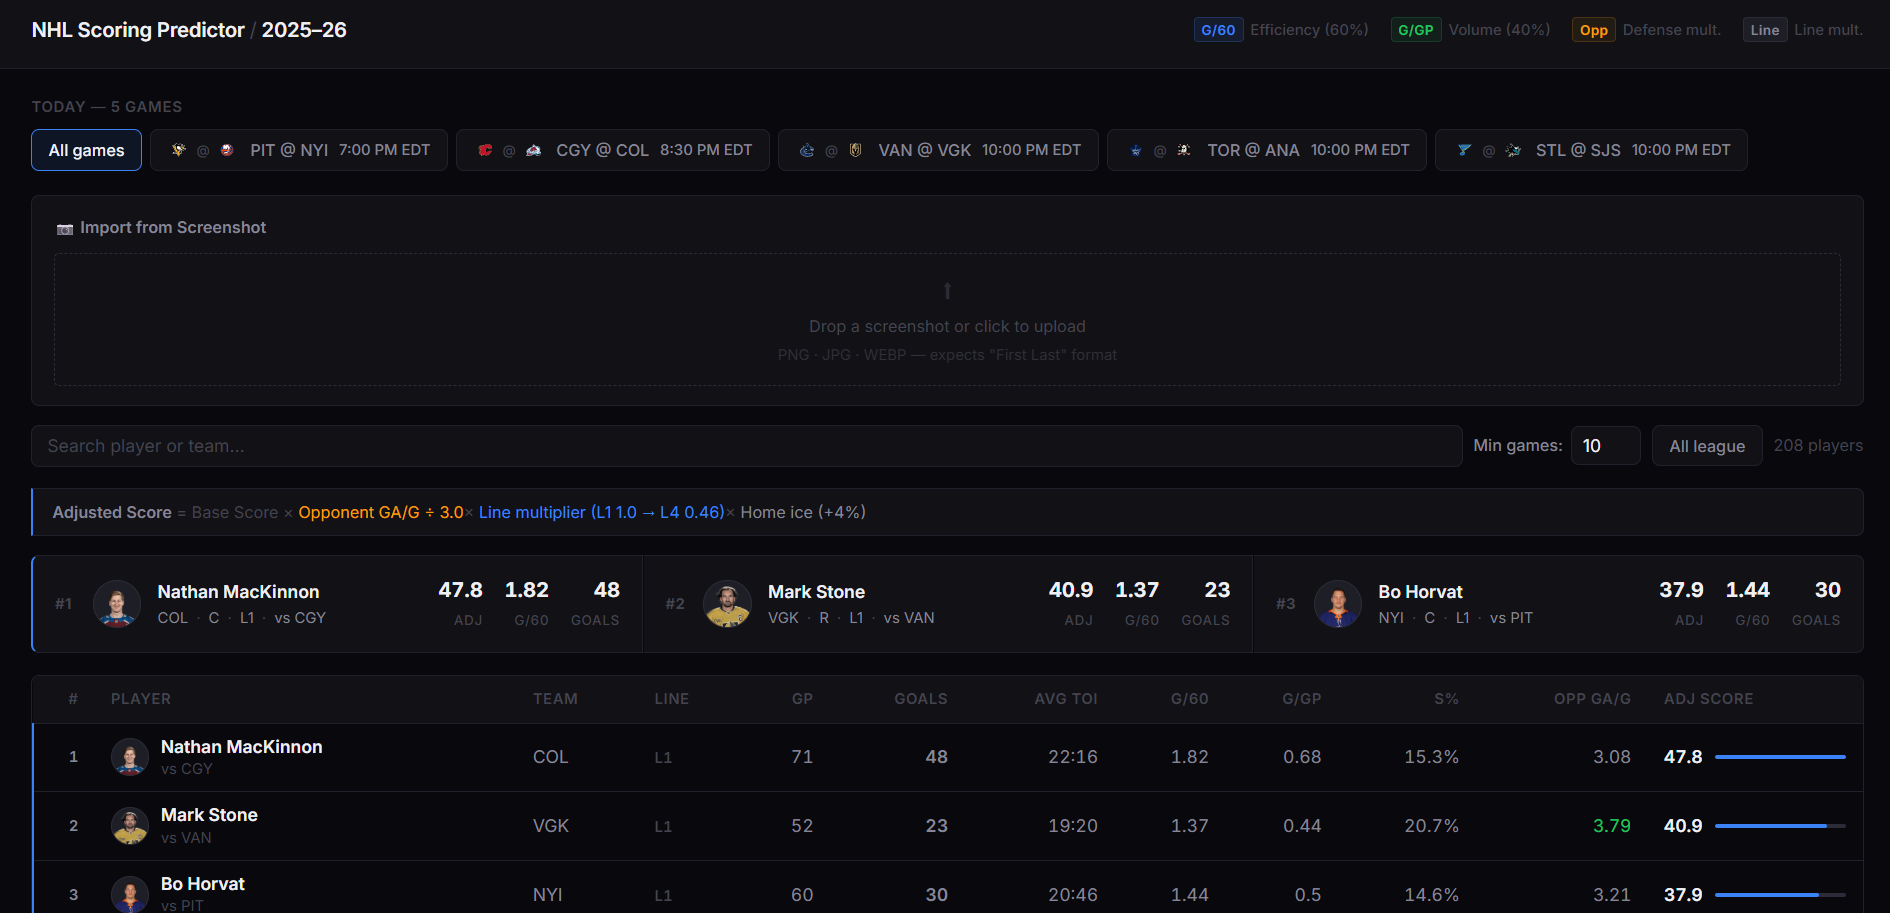Click the Penguins logo in PIT game tab

point(179,150)
